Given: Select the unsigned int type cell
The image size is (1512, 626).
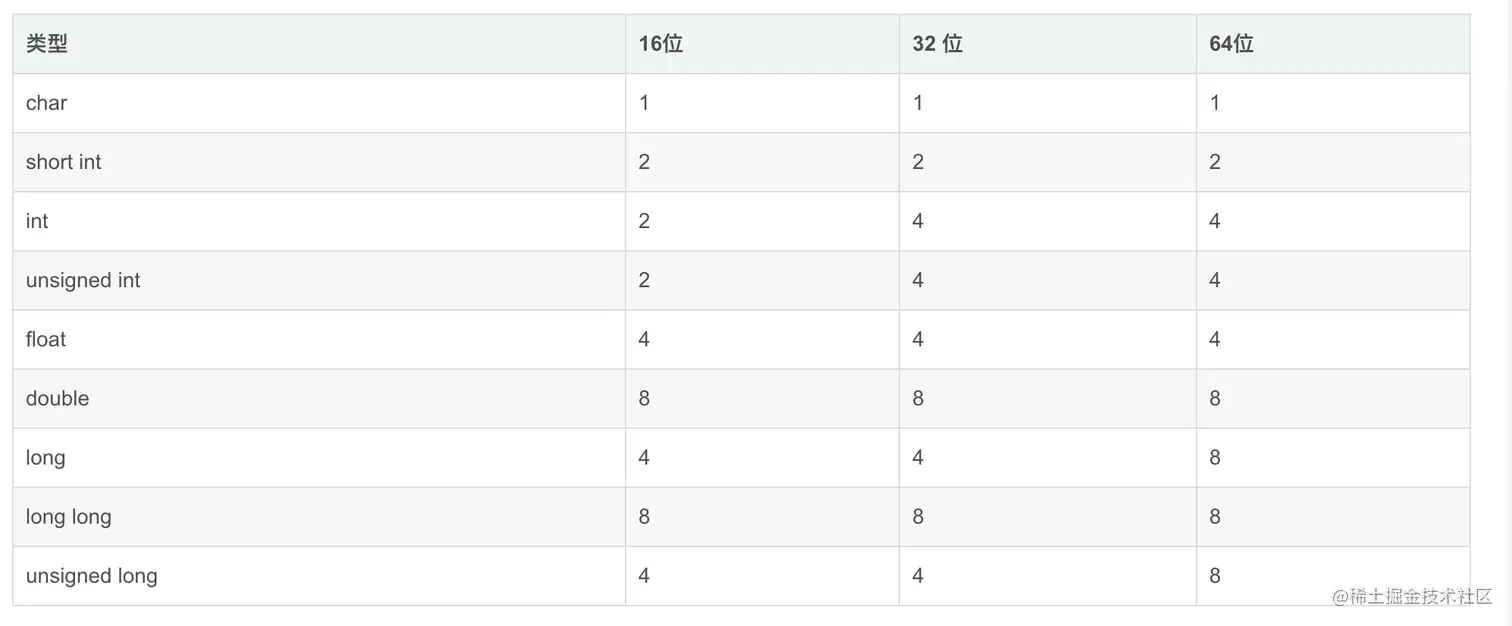Looking at the screenshot, I should (83, 280).
